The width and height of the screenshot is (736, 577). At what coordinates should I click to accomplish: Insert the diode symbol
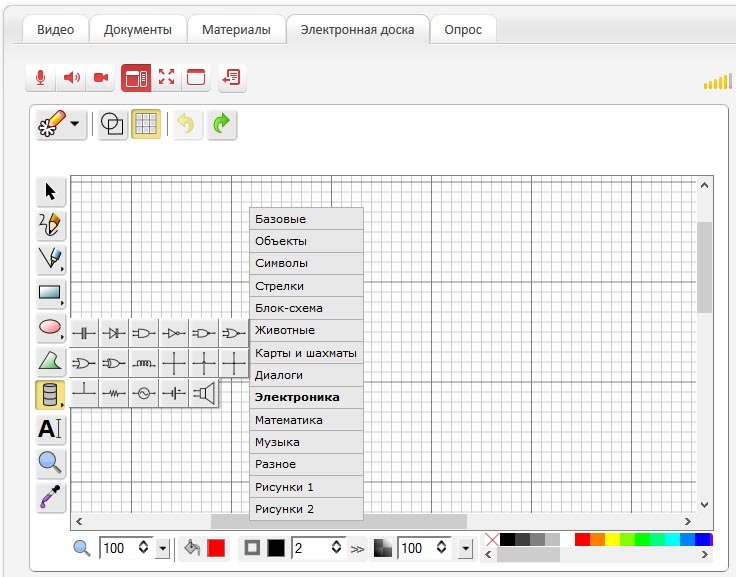[x=114, y=333]
